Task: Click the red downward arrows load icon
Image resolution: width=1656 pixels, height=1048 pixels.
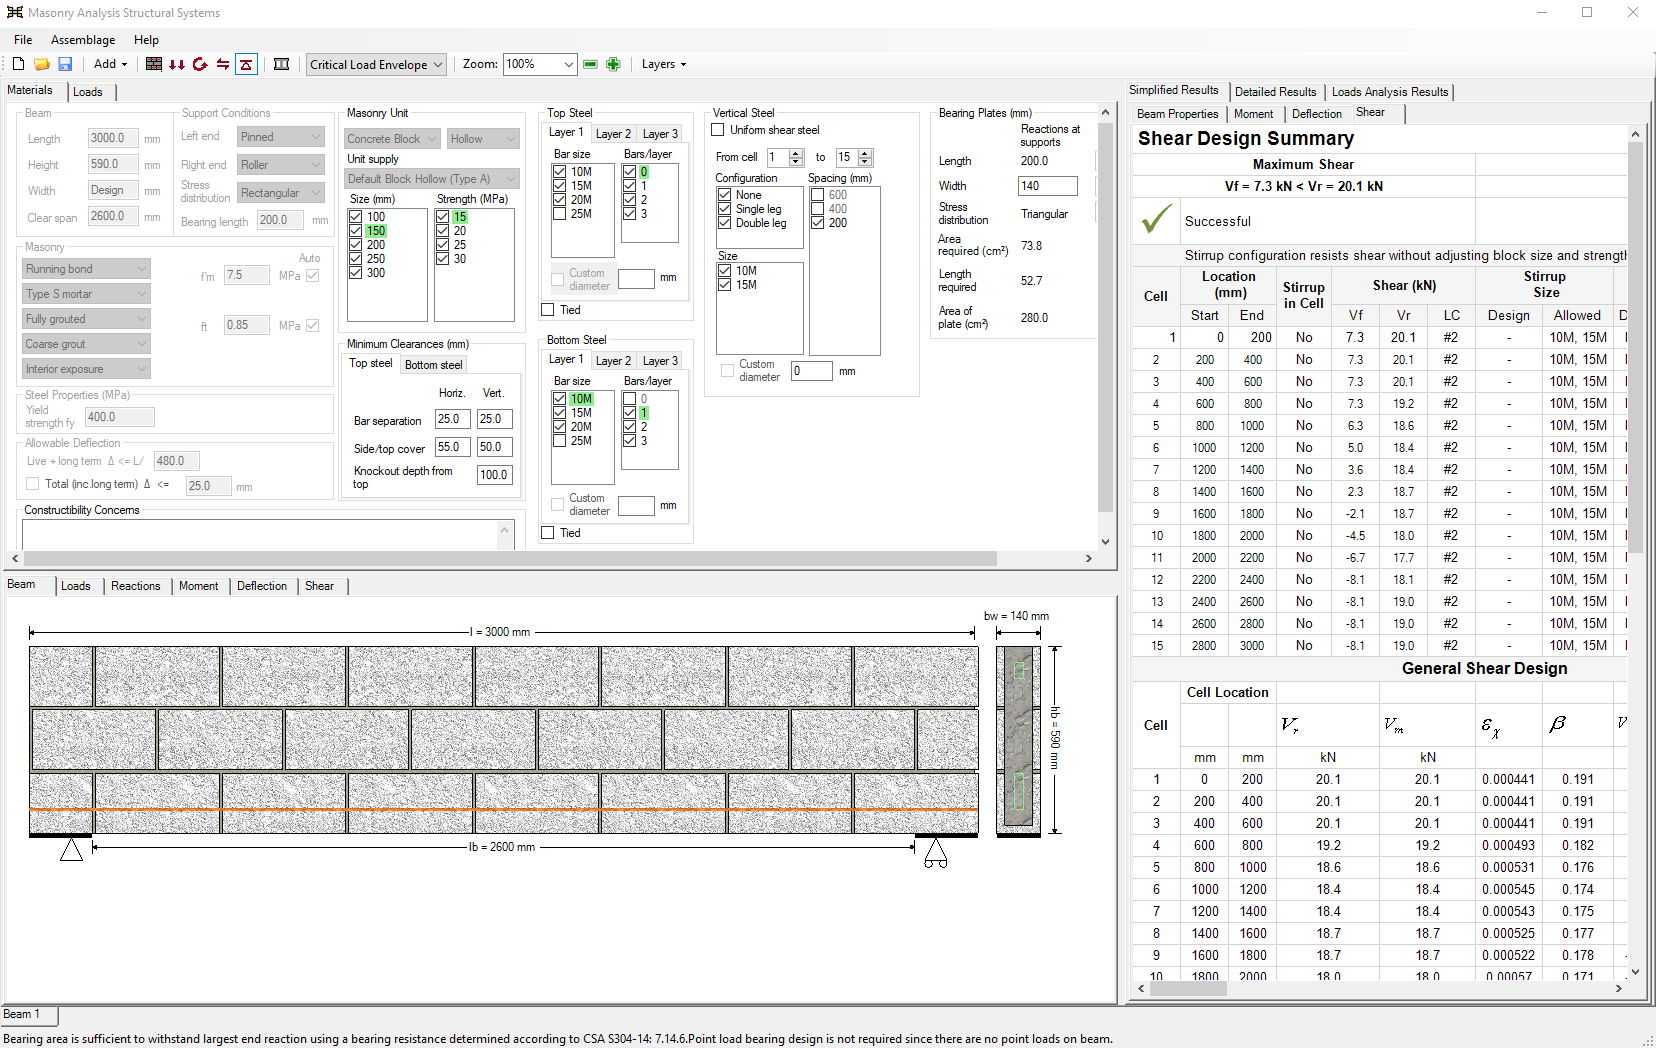Action: tap(177, 64)
